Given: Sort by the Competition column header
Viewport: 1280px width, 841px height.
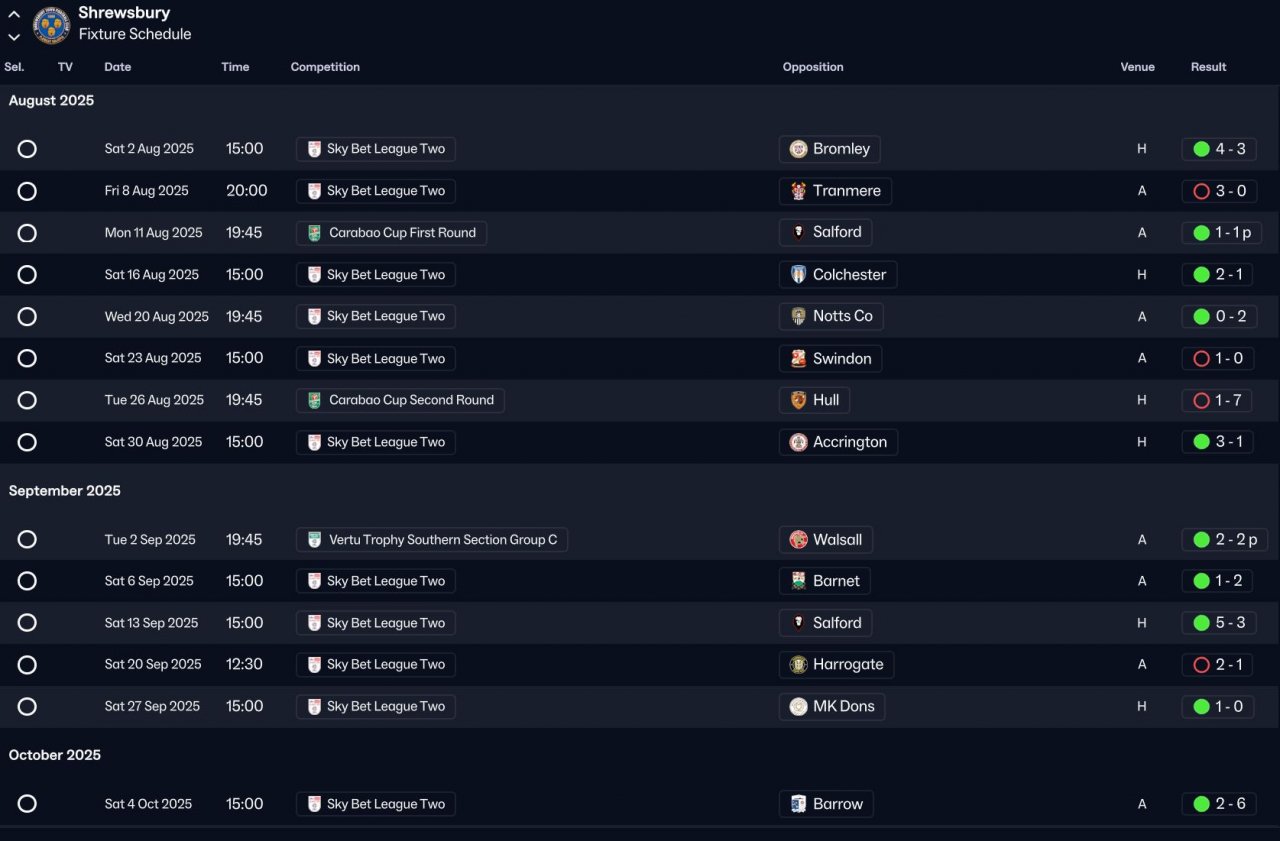Looking at the screenshot, I should 325,67.
